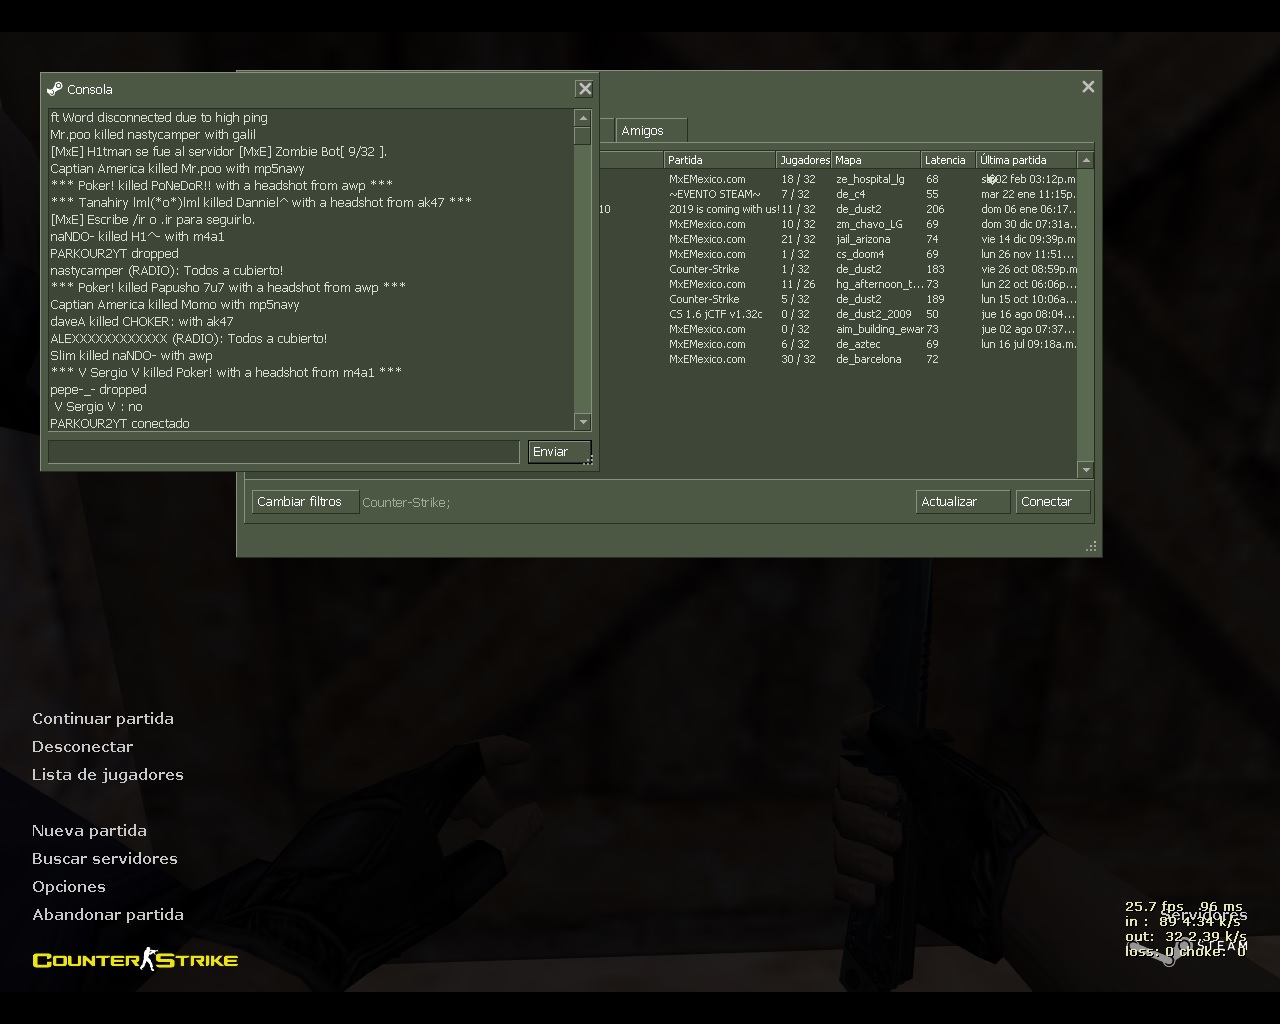Select server row with map de_aztec
Screen dimensions: 1280x1024
coord(838,344)
